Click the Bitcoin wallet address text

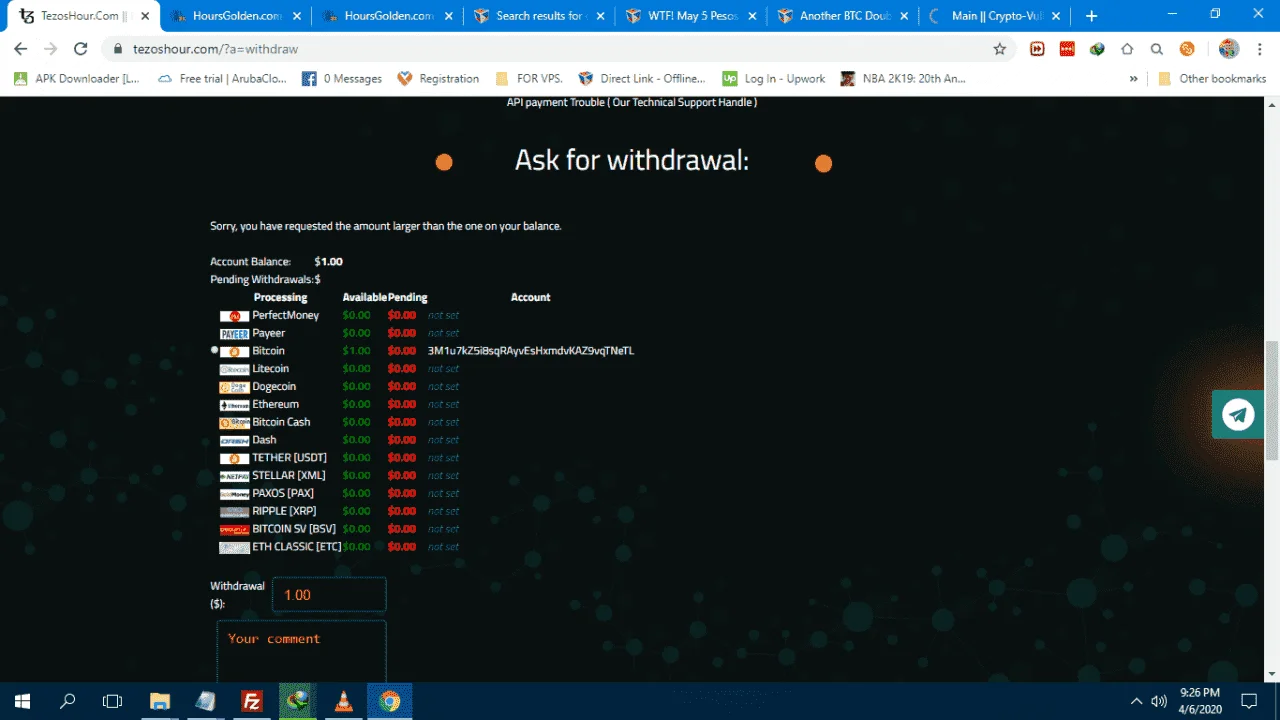click(x=531, y=351)
